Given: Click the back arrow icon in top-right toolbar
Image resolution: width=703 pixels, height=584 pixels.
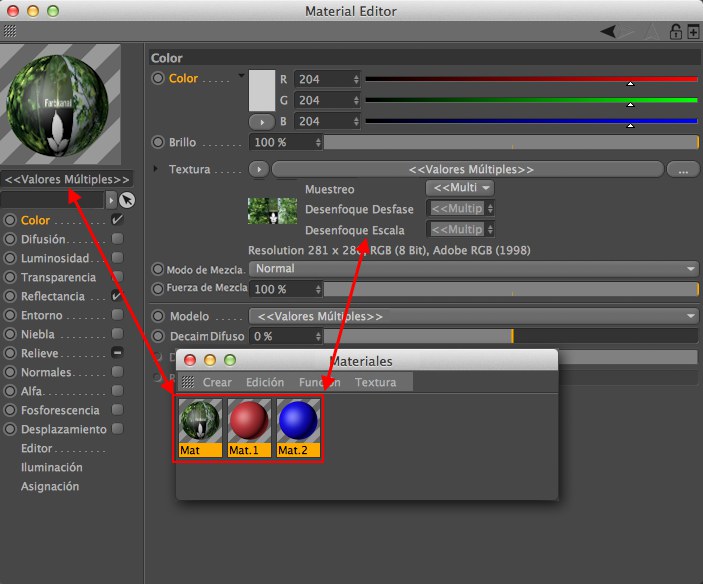Looking at the screenshot, I should [608, 32].
